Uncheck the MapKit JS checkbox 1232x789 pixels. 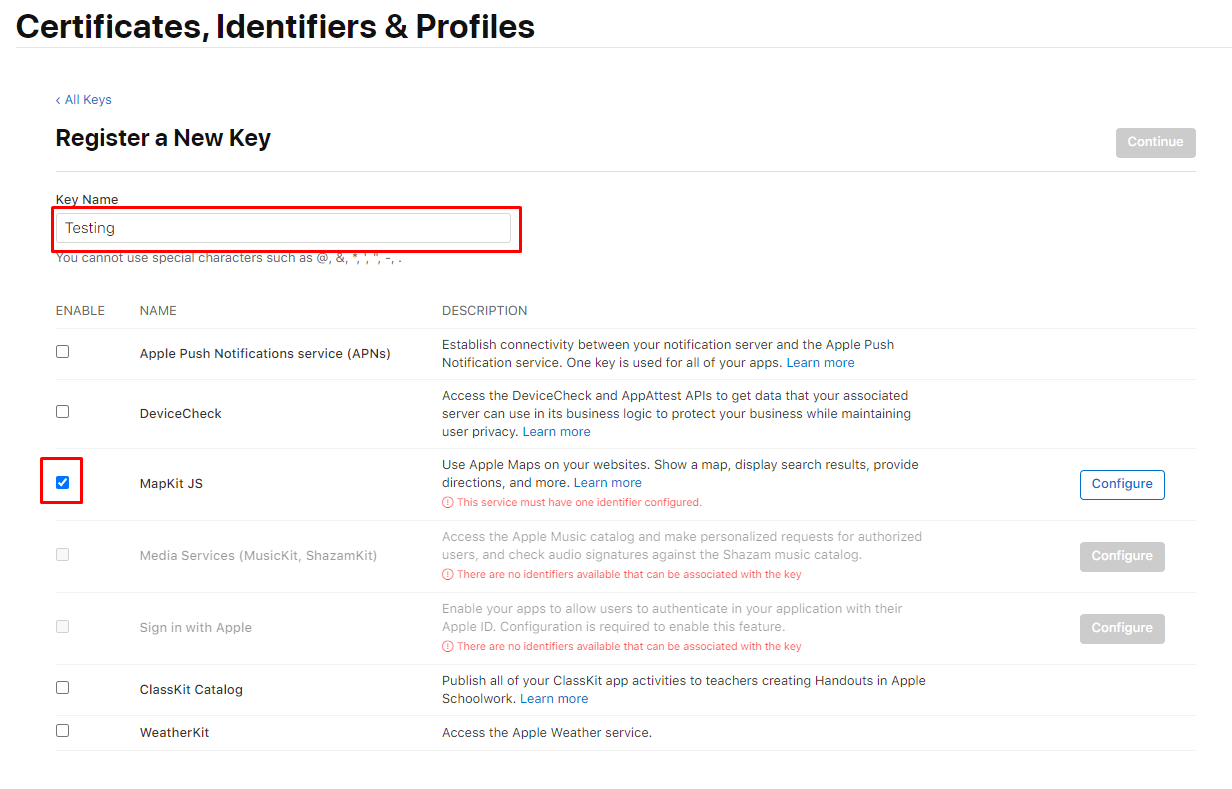pos(63,483)
